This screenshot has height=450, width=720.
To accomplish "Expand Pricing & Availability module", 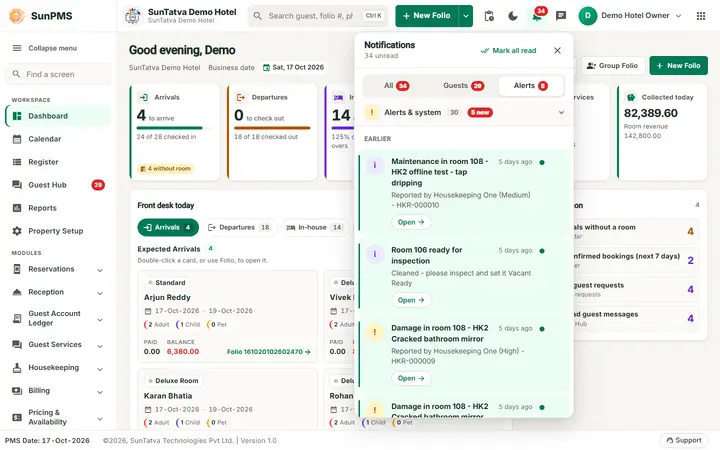I will tap(58, 417).
